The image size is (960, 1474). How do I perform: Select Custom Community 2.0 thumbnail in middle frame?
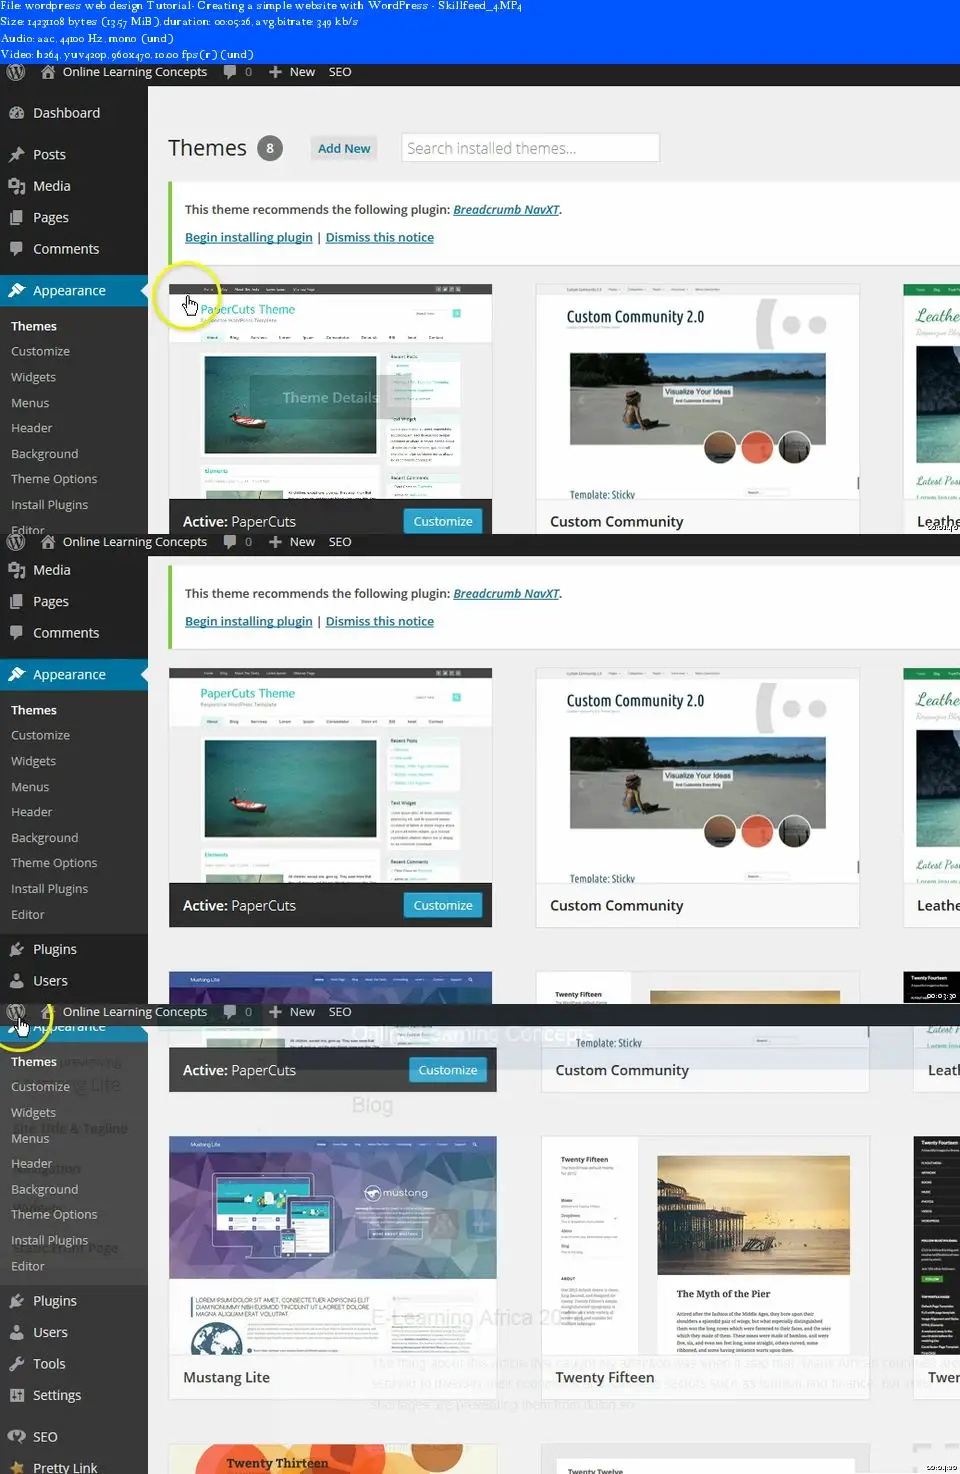point(698,776)
